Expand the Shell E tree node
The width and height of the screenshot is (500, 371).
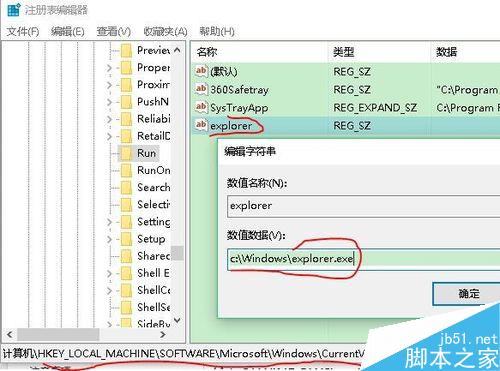(x=109, y=274)
